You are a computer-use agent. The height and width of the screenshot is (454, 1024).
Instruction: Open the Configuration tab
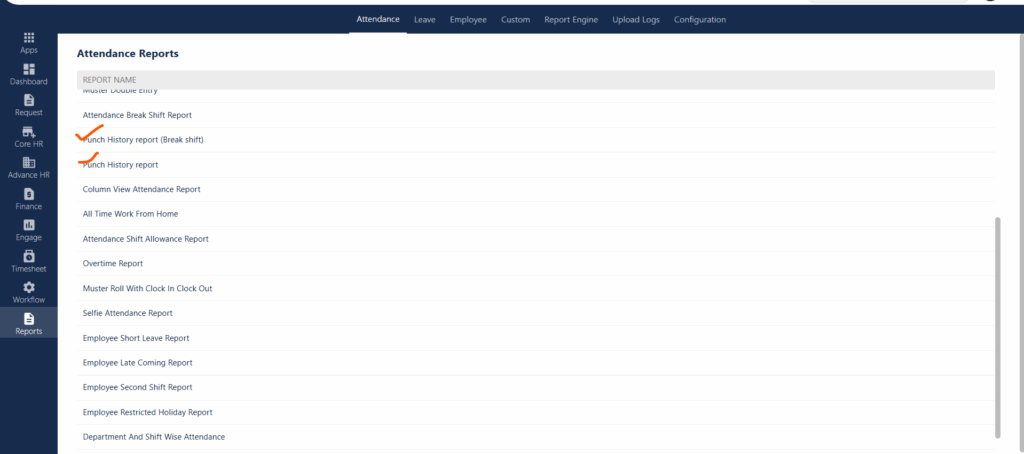(700, 19)
